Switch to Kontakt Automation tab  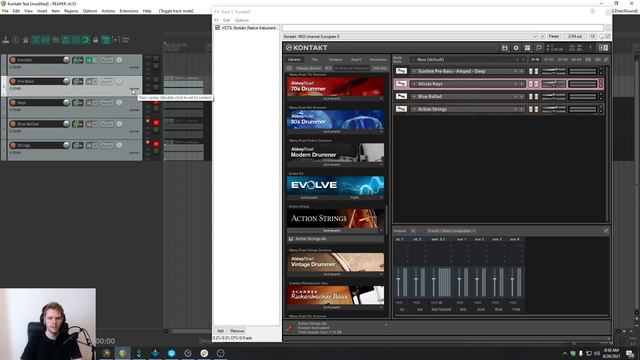click(x=378, y=60)
